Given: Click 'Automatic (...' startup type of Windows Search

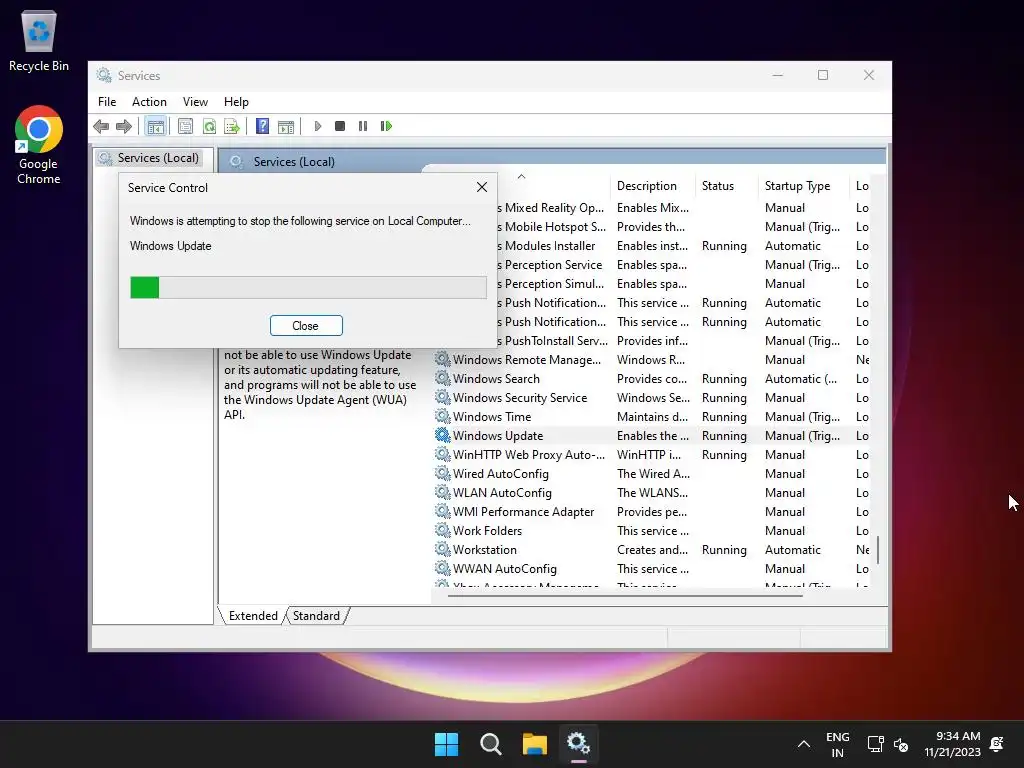Looking at the screenshot, I should pos(801,379).
